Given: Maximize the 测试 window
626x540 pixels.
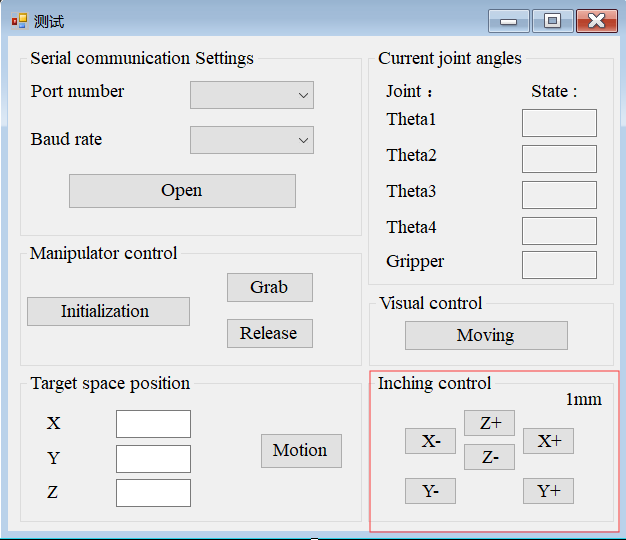Looking at the screenshot, I should point(553,22).
